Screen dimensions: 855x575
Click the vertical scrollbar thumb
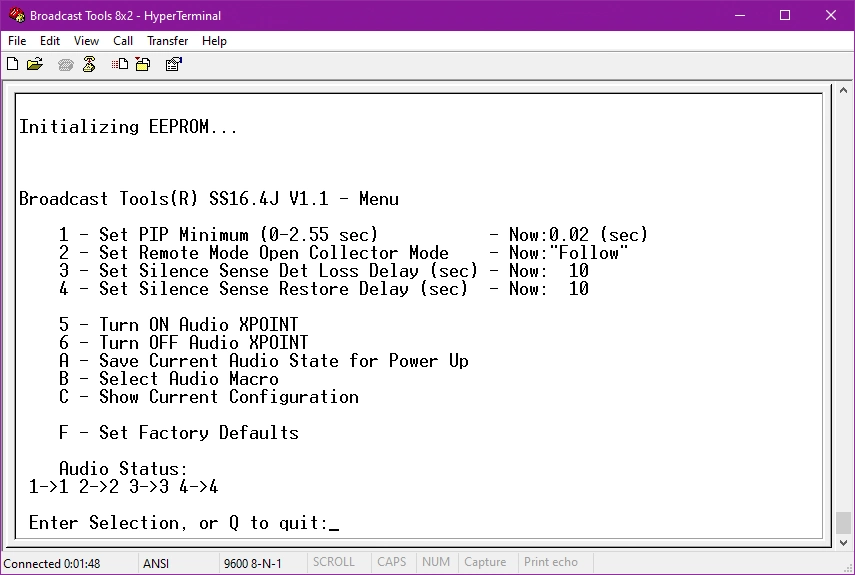pos(843,523)
